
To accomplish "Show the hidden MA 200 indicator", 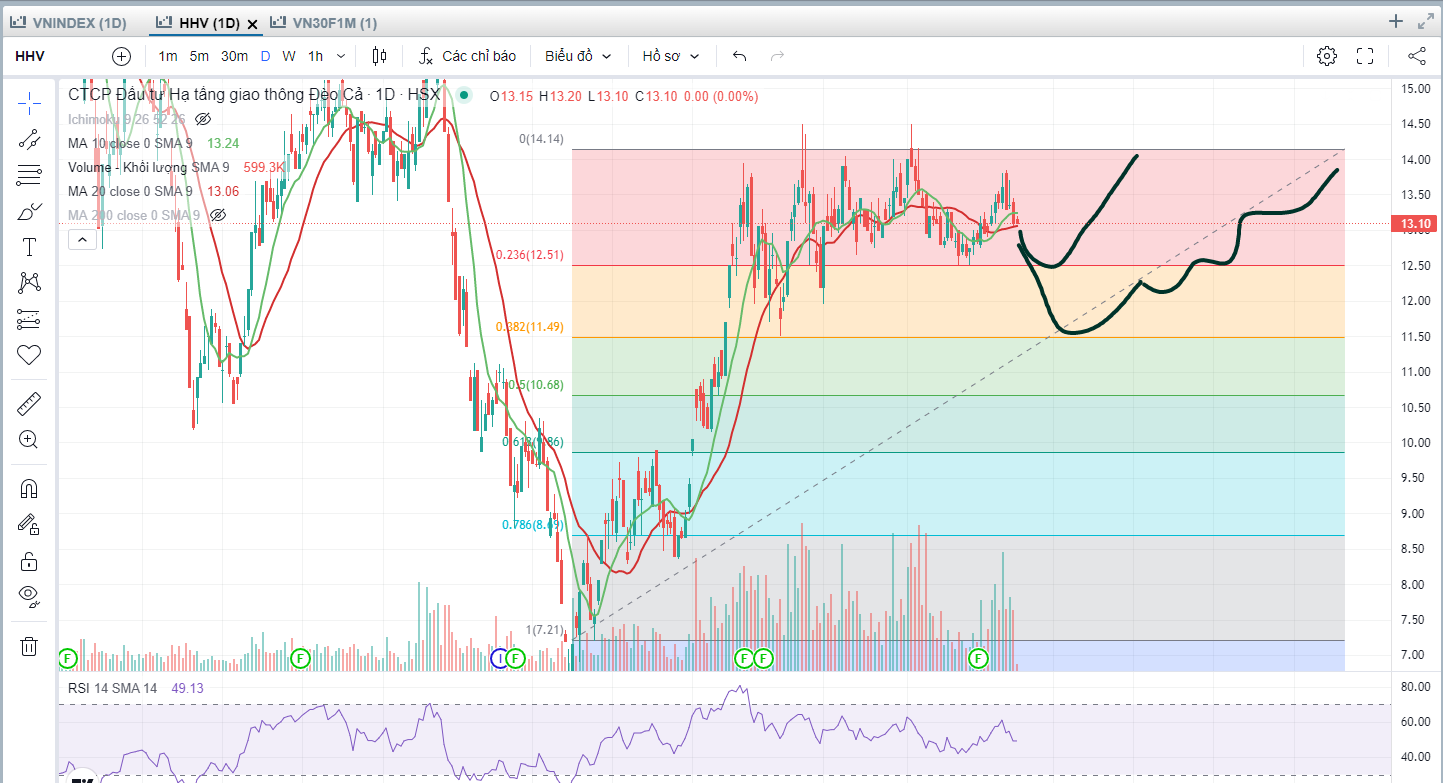I will coord(217,215).
